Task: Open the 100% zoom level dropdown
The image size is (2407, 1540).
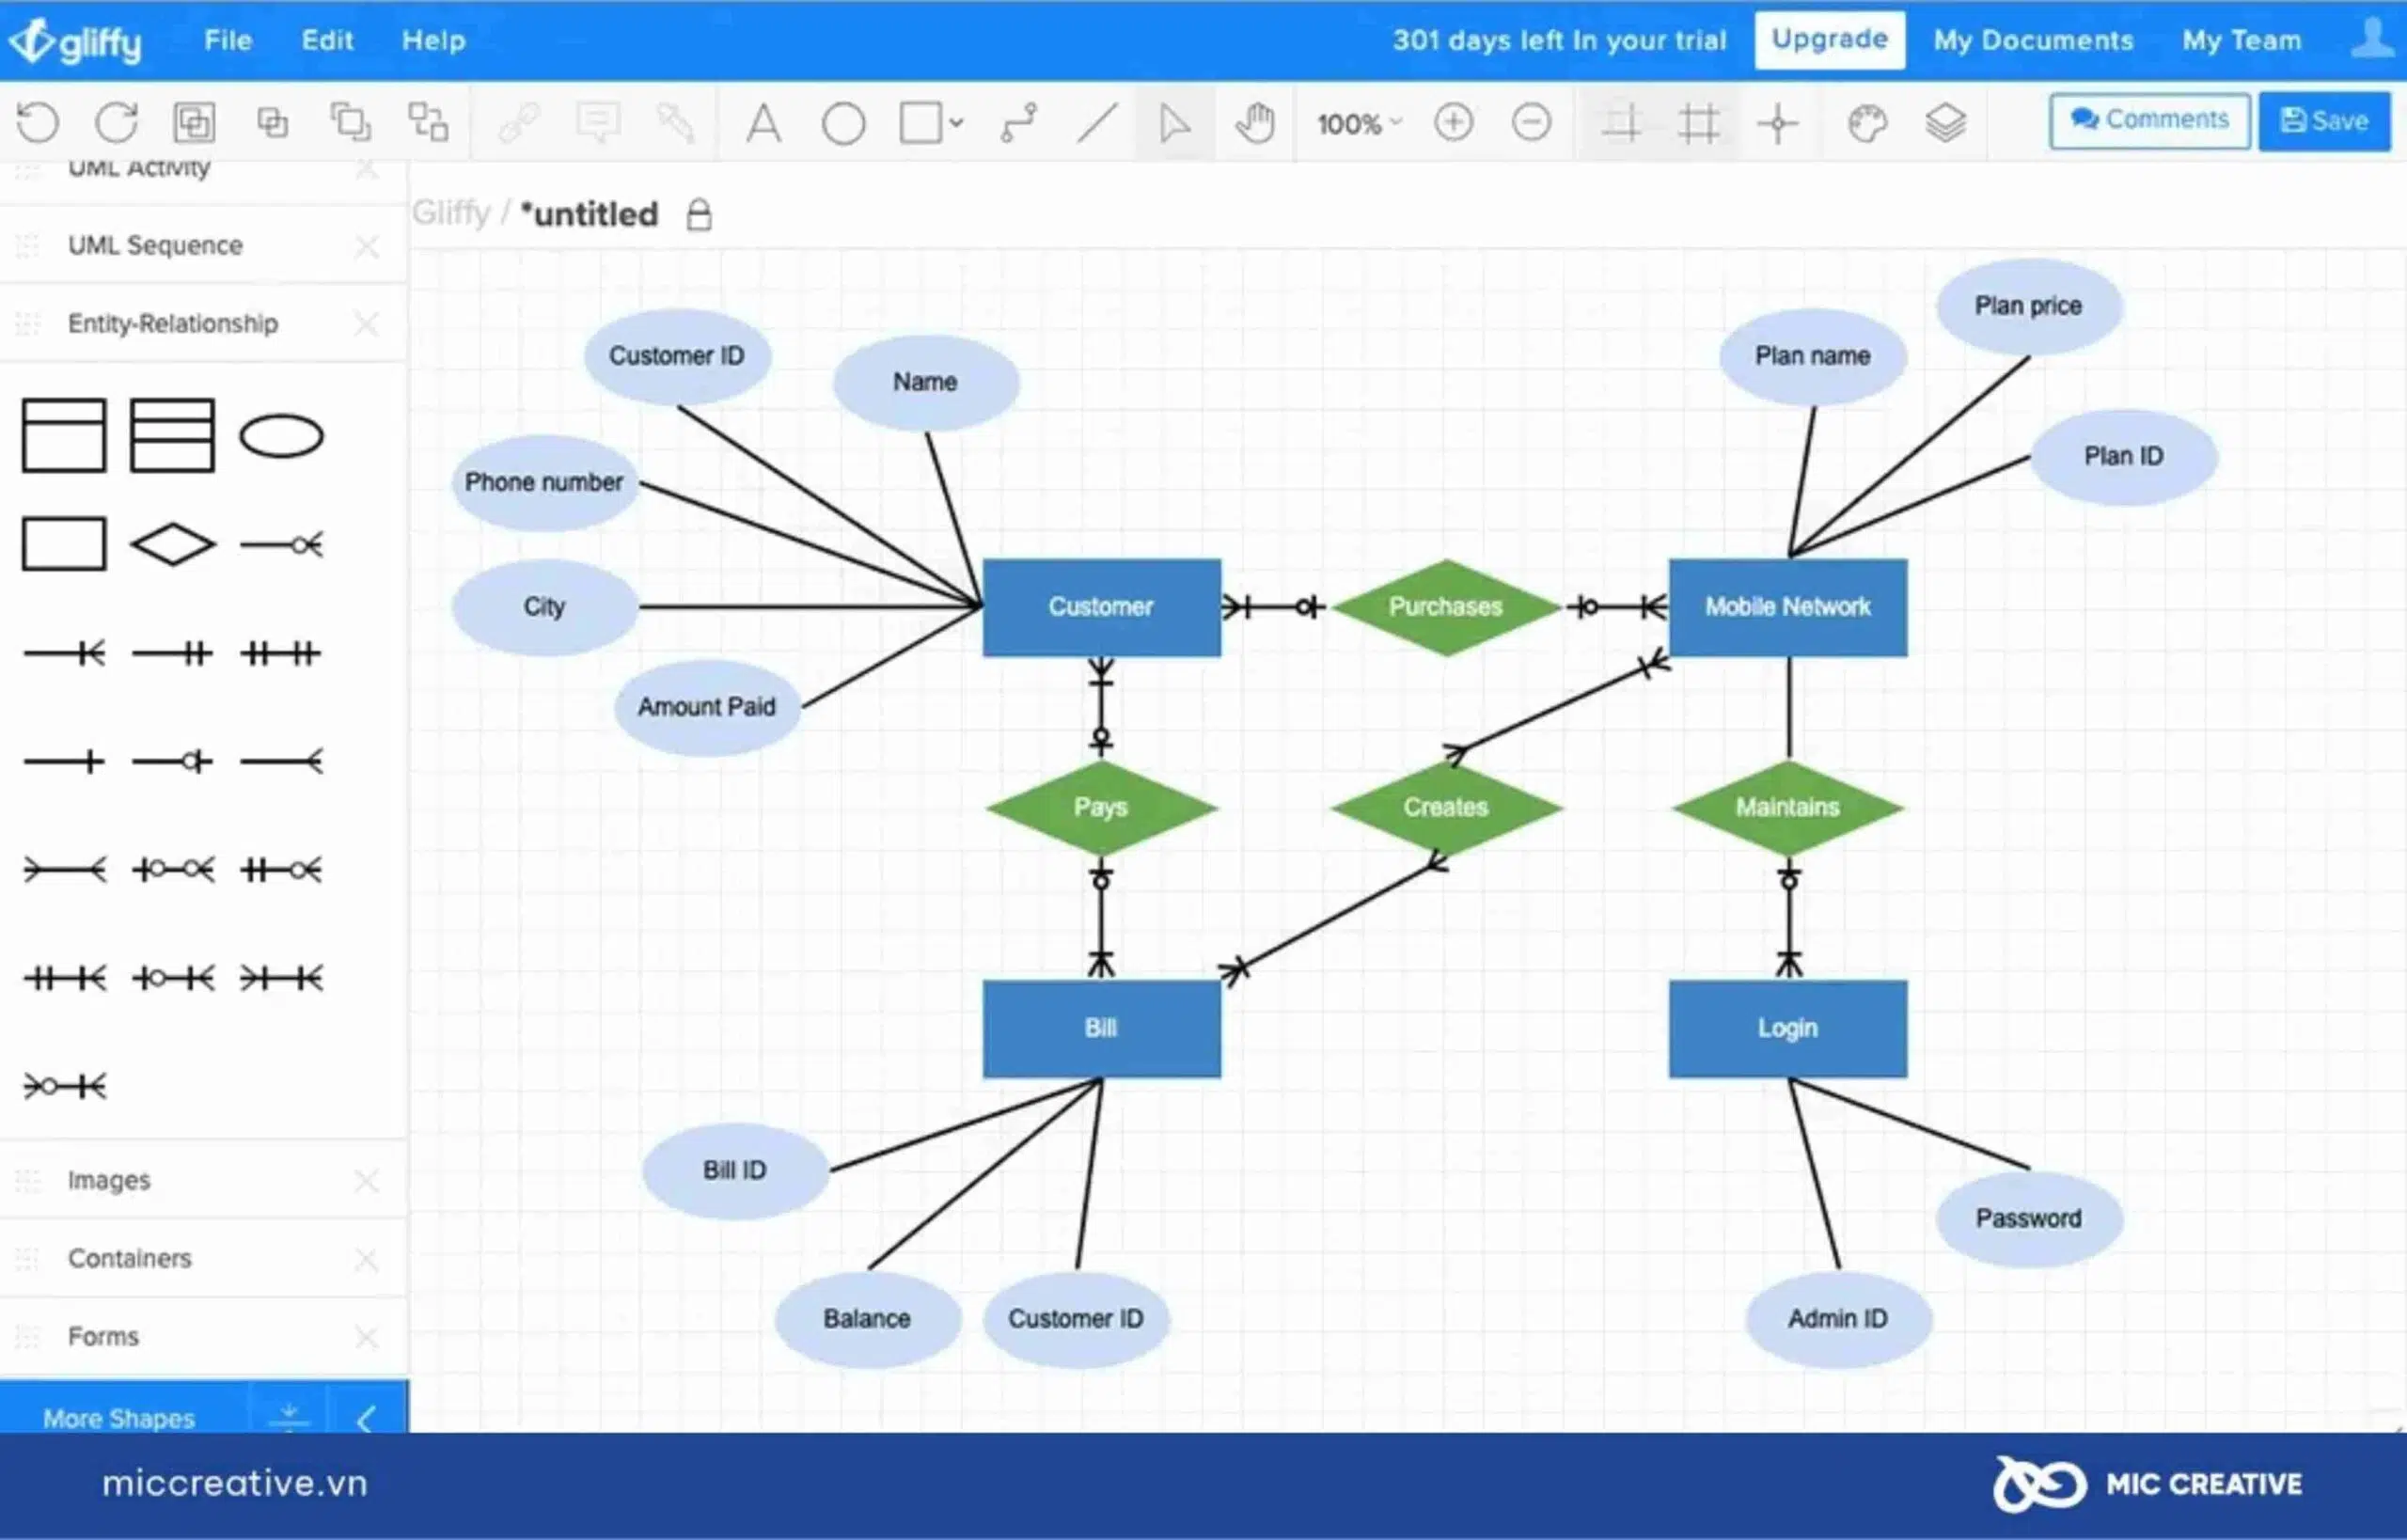Action: tap(1359, 124)
